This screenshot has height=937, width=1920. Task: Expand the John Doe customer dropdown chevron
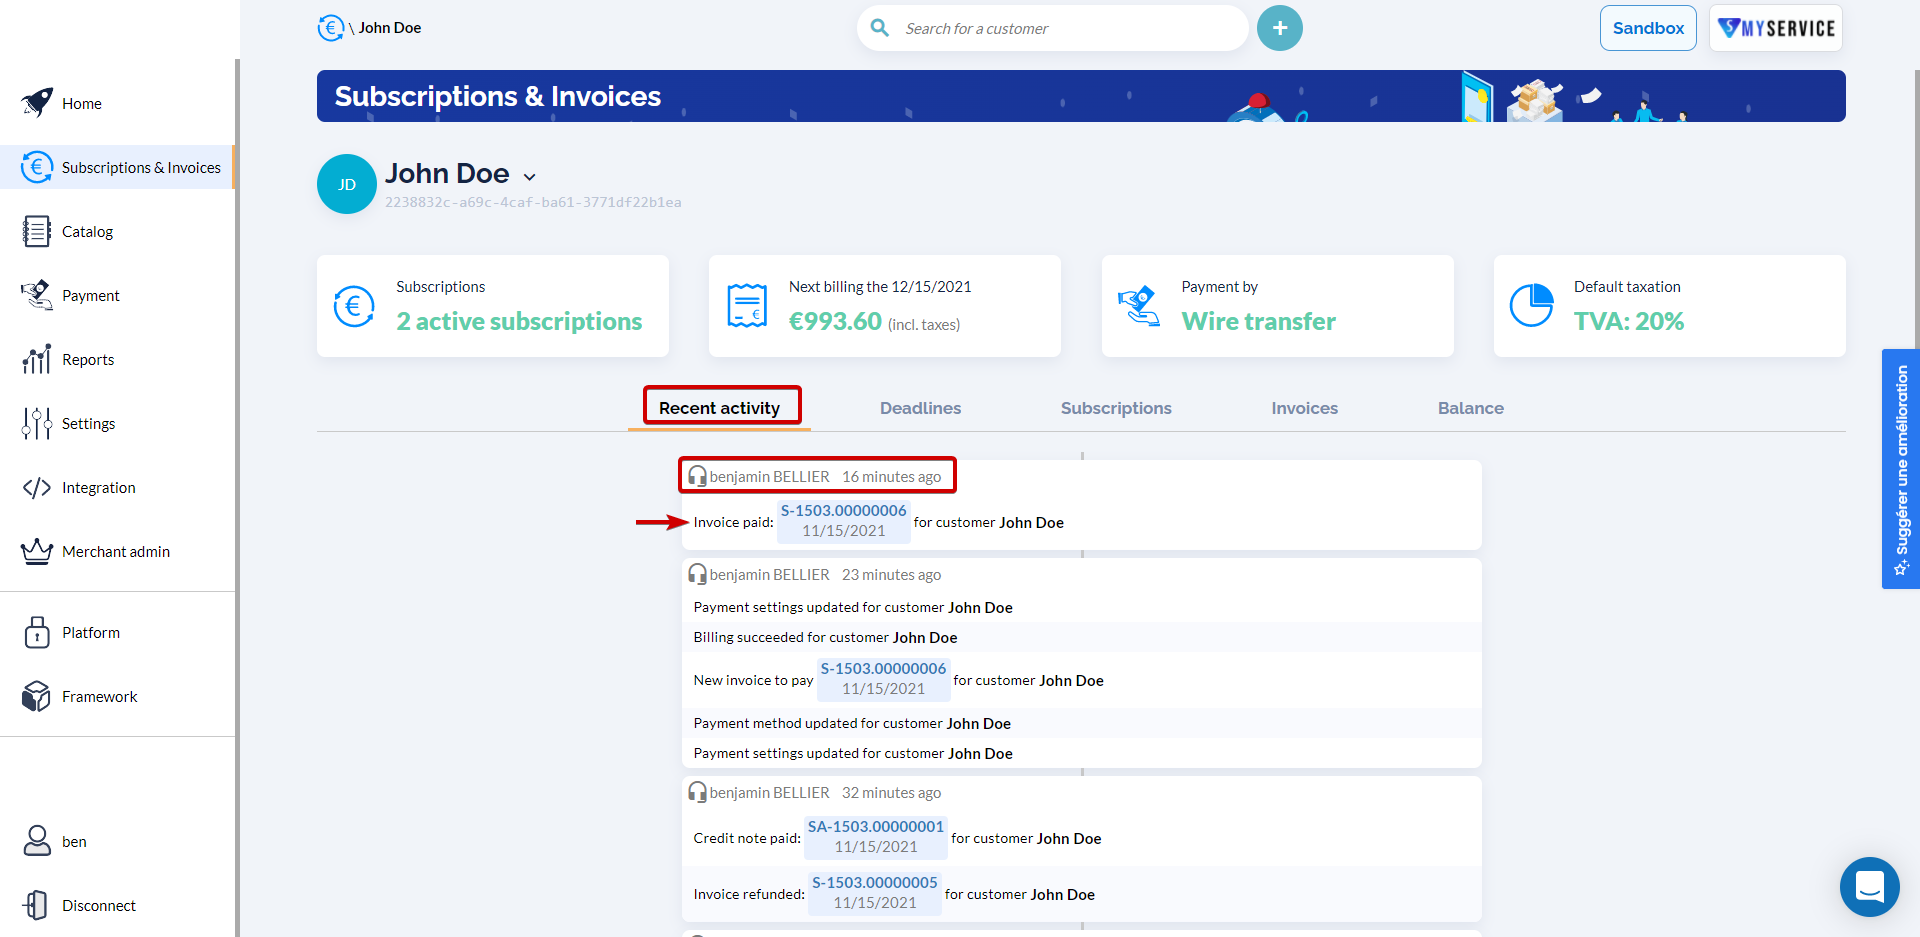pyautogui.click(x=530, y=177)
